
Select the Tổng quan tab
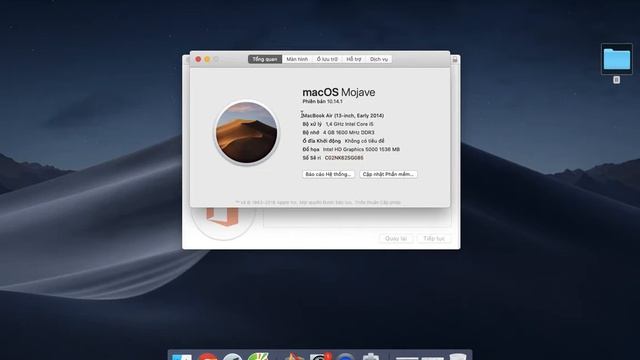(264, 59)
